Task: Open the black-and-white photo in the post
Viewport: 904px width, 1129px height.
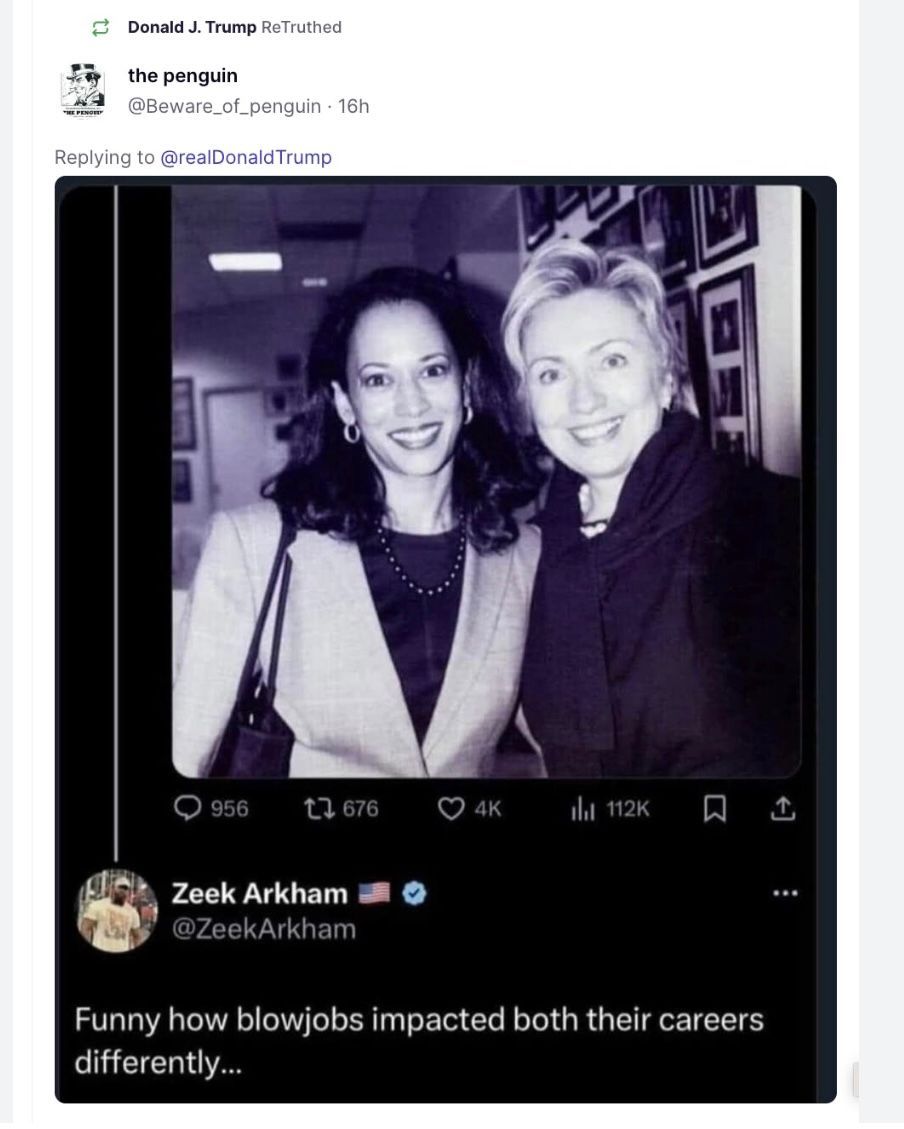Action: (486, 480)
